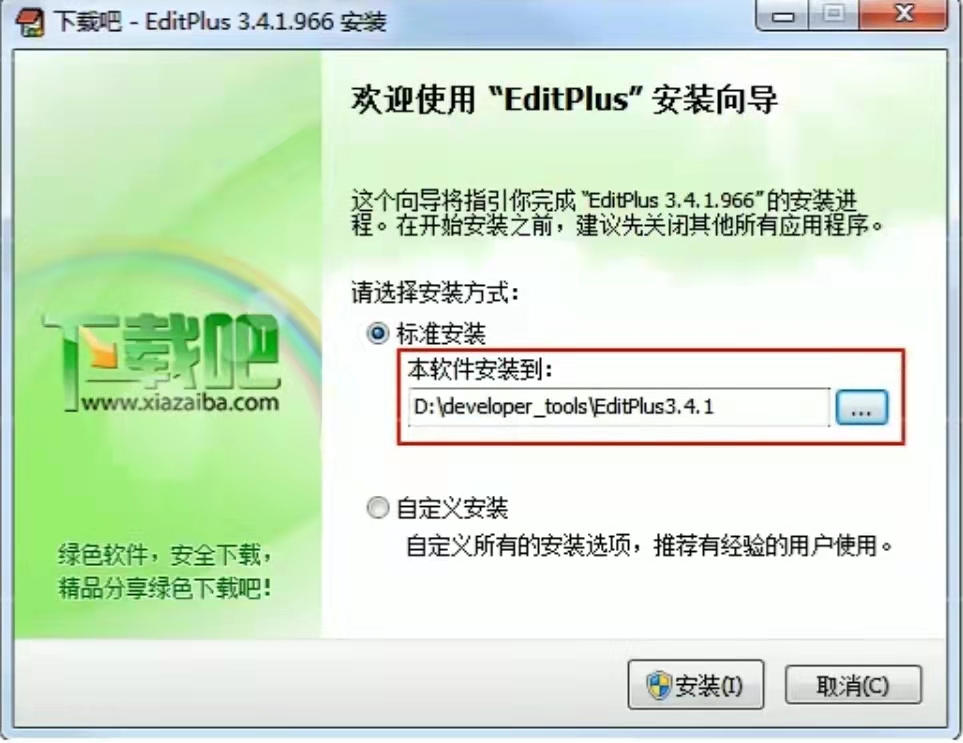Open the folder browser with the ... button
This screenshot has height=743, width=963.
click(x=862, y=407)
